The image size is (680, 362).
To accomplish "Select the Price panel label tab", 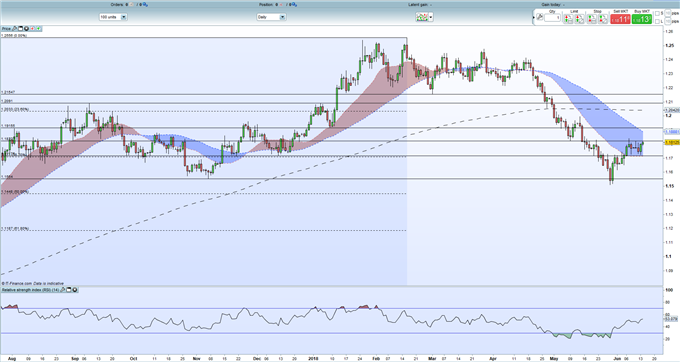I will pos(6,29).
